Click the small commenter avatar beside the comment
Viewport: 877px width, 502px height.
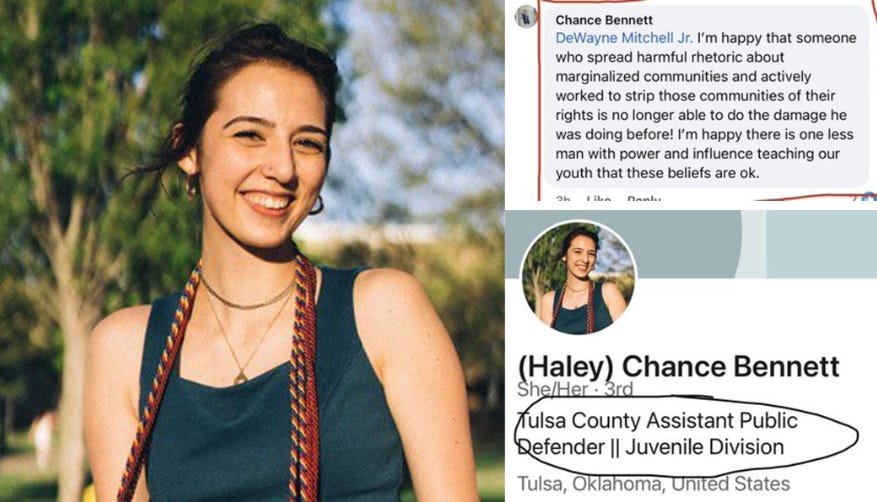(525, 17)
